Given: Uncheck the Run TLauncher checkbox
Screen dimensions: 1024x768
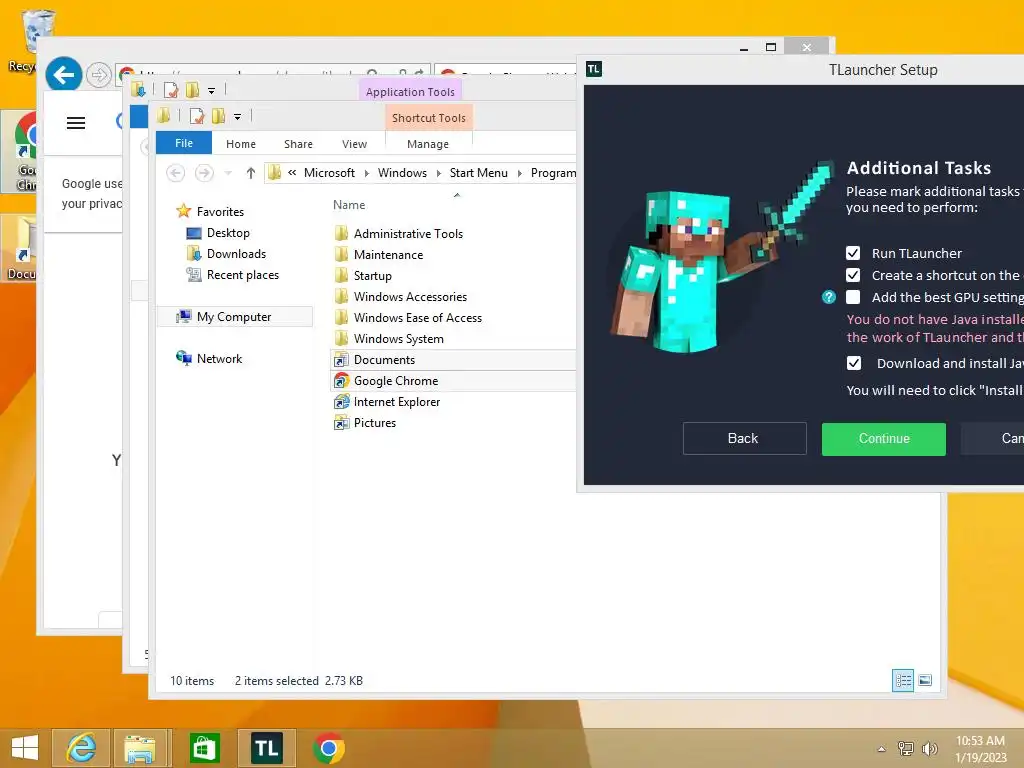Looking at the screenshot, I should (x=853, y=253).
